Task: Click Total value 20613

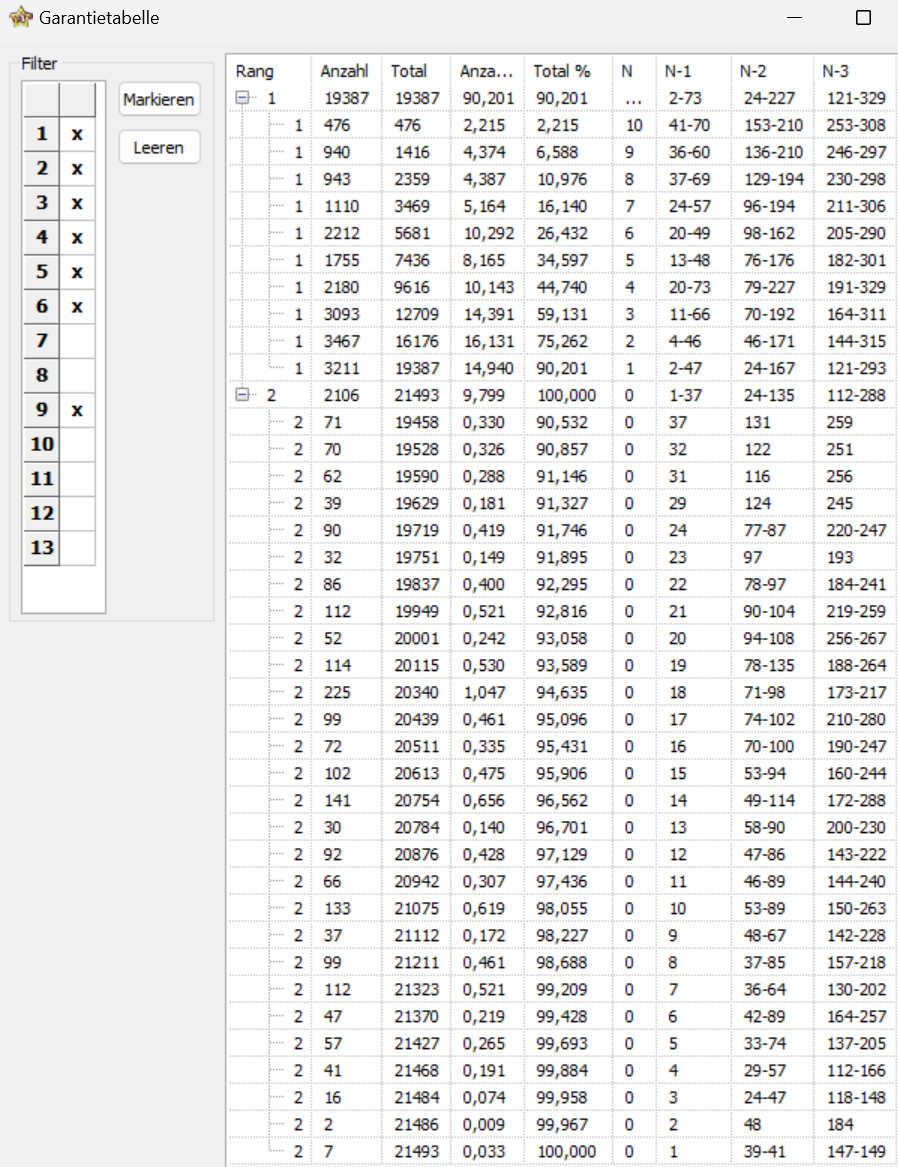Action: click(417, 773)
